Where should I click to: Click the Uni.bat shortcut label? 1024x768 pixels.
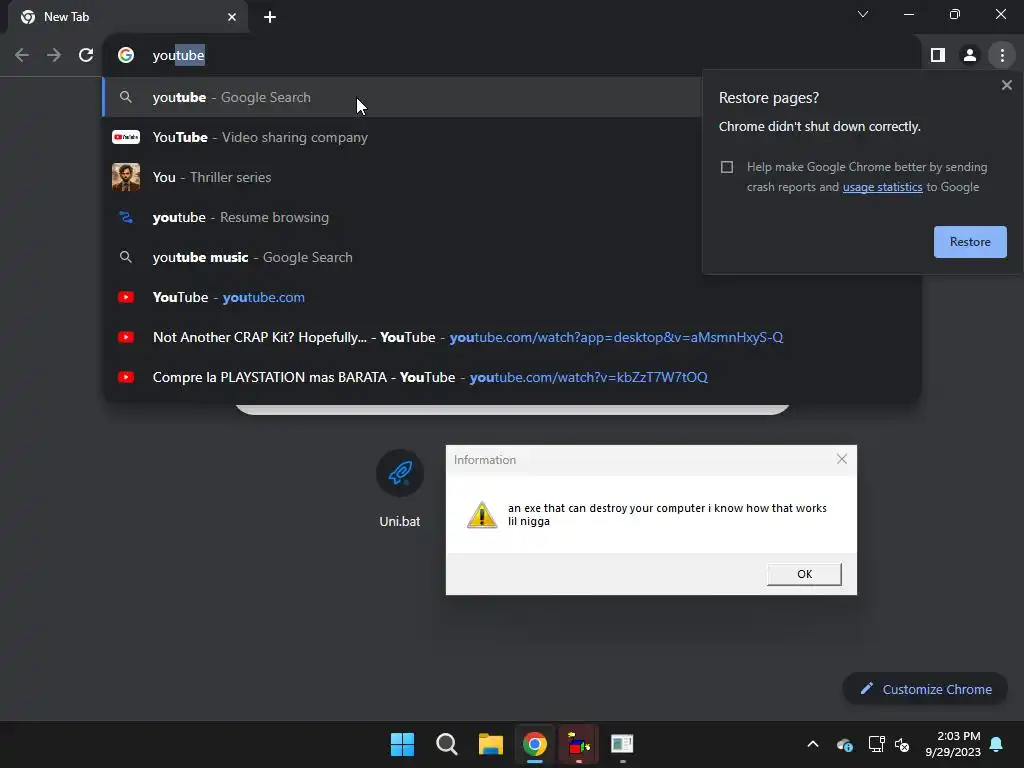click(400, 521)
